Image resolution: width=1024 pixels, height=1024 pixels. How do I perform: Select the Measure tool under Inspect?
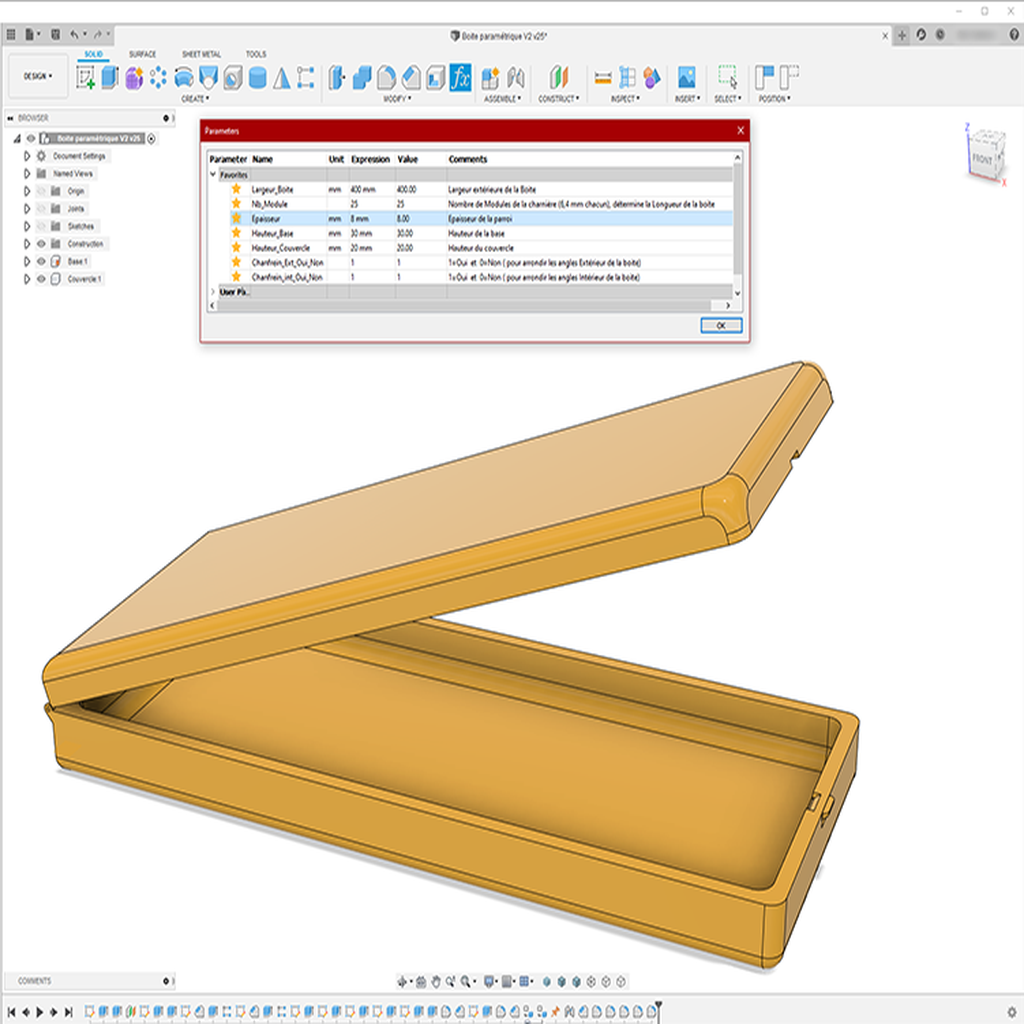pyautogui.click(x=603, y=78)
